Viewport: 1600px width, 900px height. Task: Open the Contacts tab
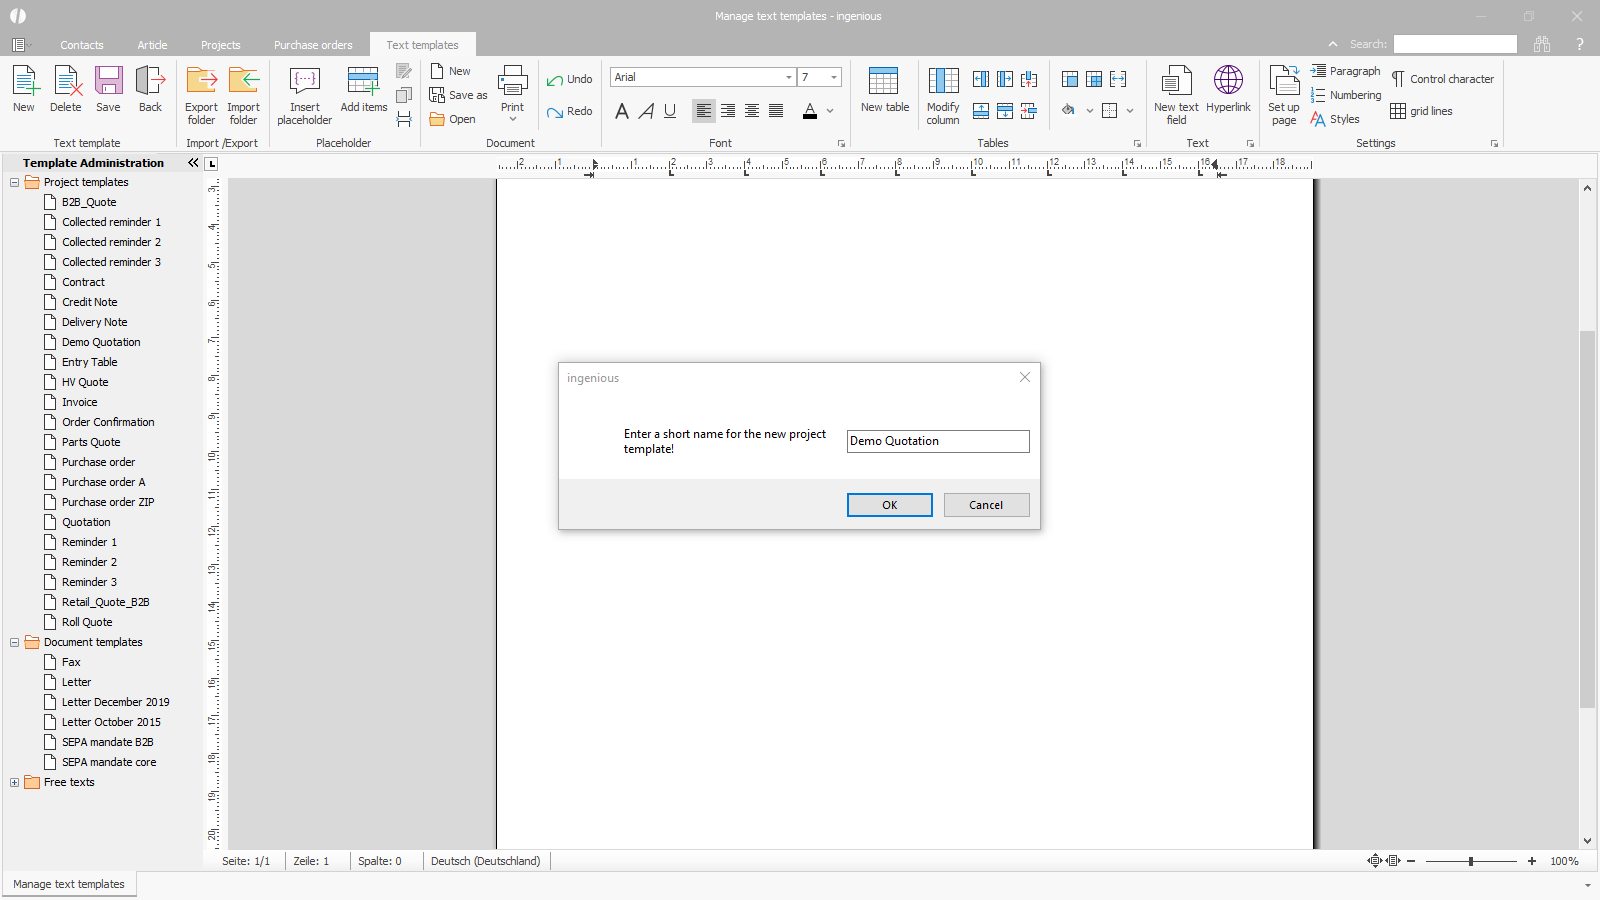point(82,45)
